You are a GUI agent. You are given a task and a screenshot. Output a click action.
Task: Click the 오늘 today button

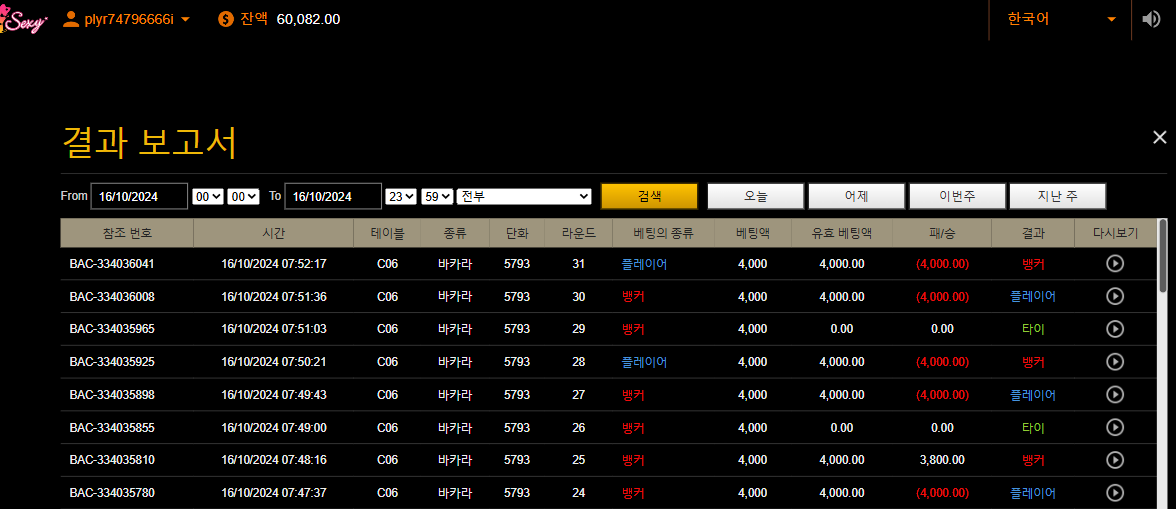point(756,196)
